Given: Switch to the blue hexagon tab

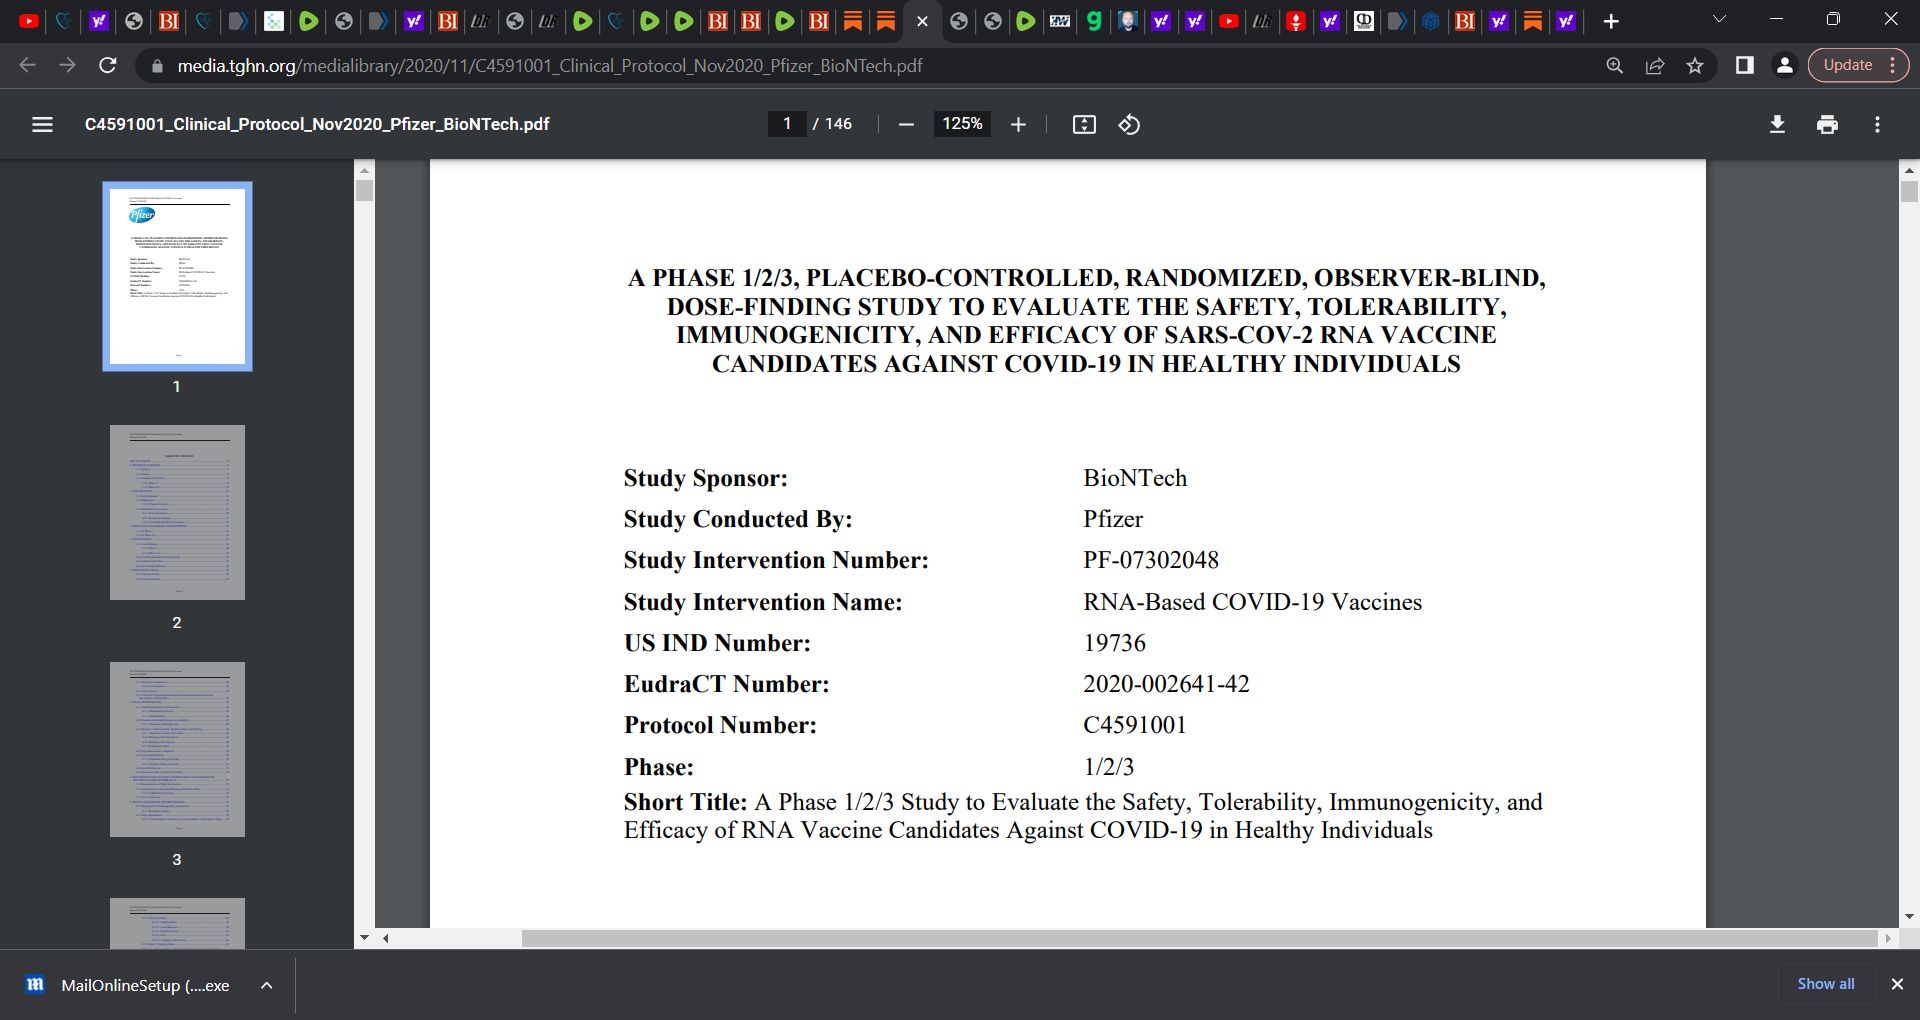Looking at the screenshot, I should [1431, 21].
